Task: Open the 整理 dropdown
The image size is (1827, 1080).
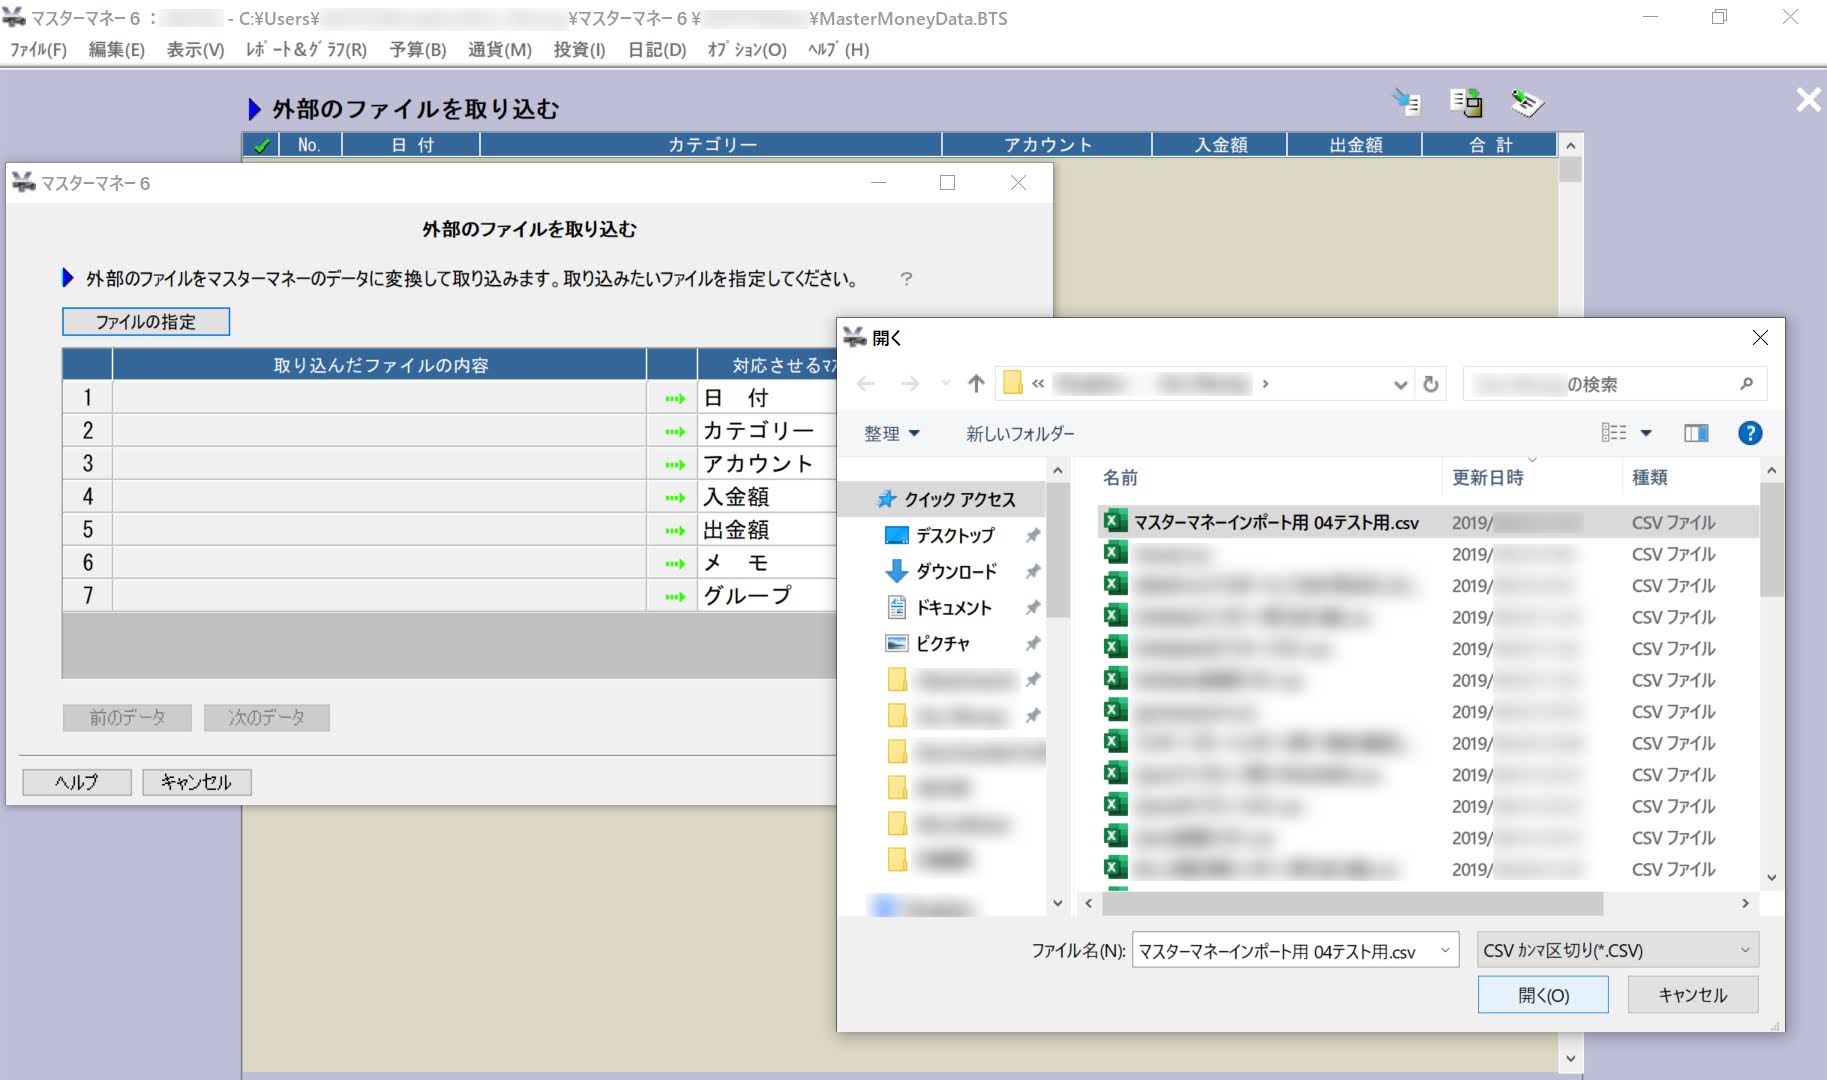Action: 891,434
